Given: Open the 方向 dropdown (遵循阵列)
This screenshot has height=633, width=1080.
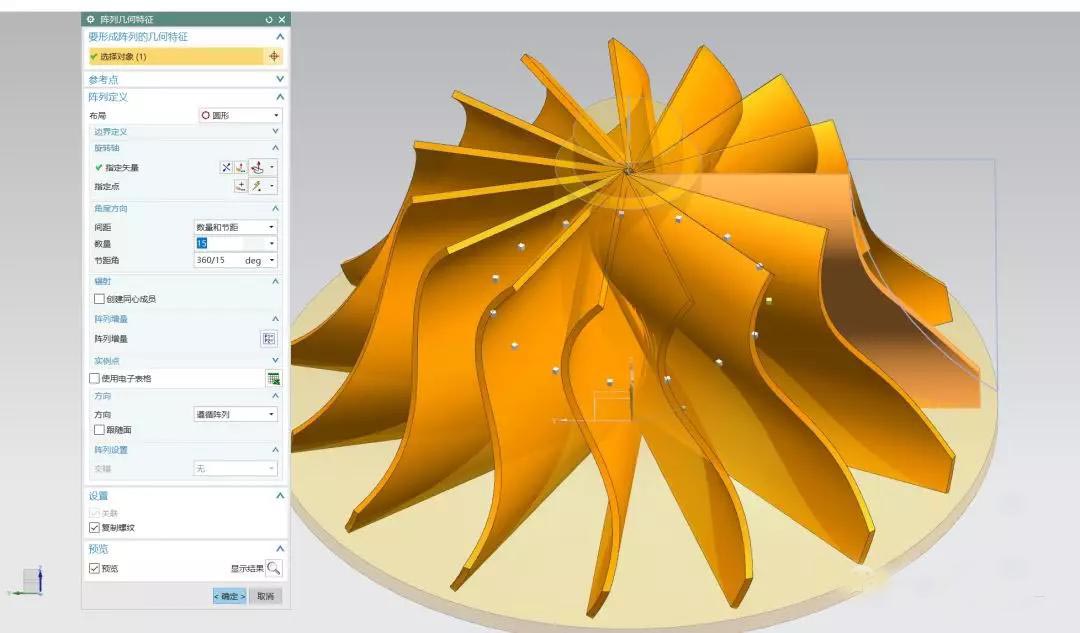Looking at the screenshot, I should click(x=235, y=414).
